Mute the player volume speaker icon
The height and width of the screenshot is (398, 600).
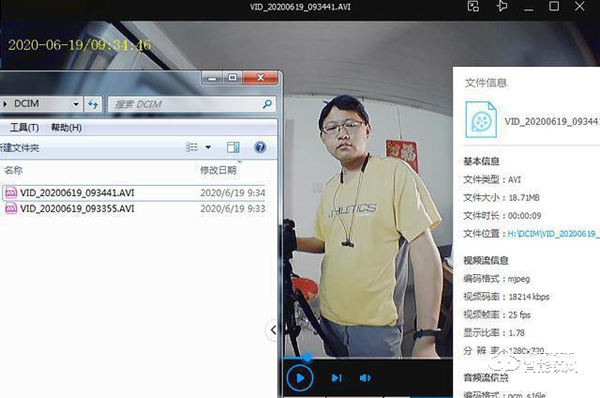pos(365,378)
